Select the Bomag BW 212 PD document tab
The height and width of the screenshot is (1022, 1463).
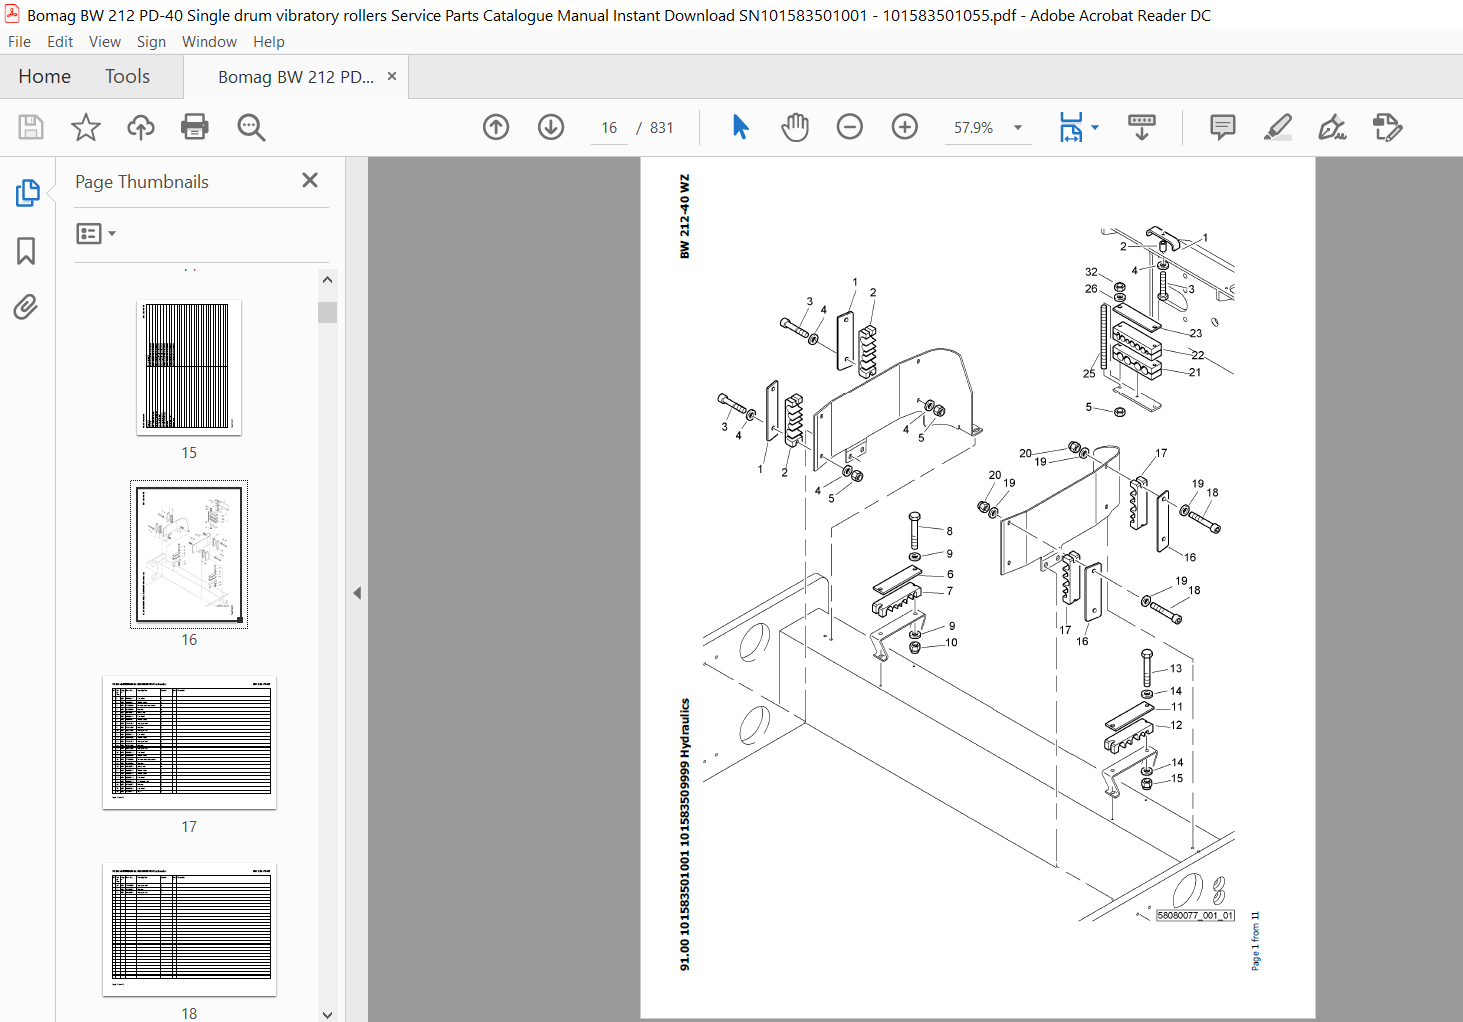[x=296, y=77]
